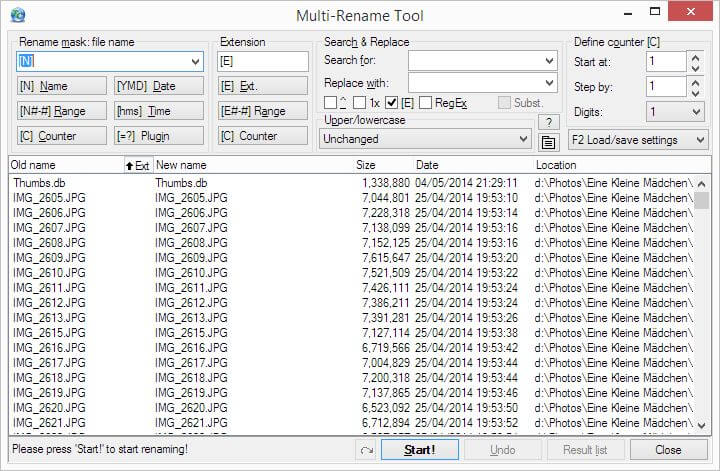Viewport: 720px width, 471px height.
Task: Click the question mark help button
Action: 548,122
